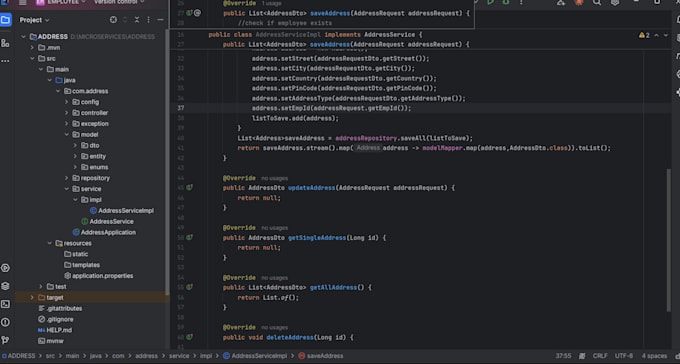
Task: Open IDE settings gear icon
Action: 615,2
